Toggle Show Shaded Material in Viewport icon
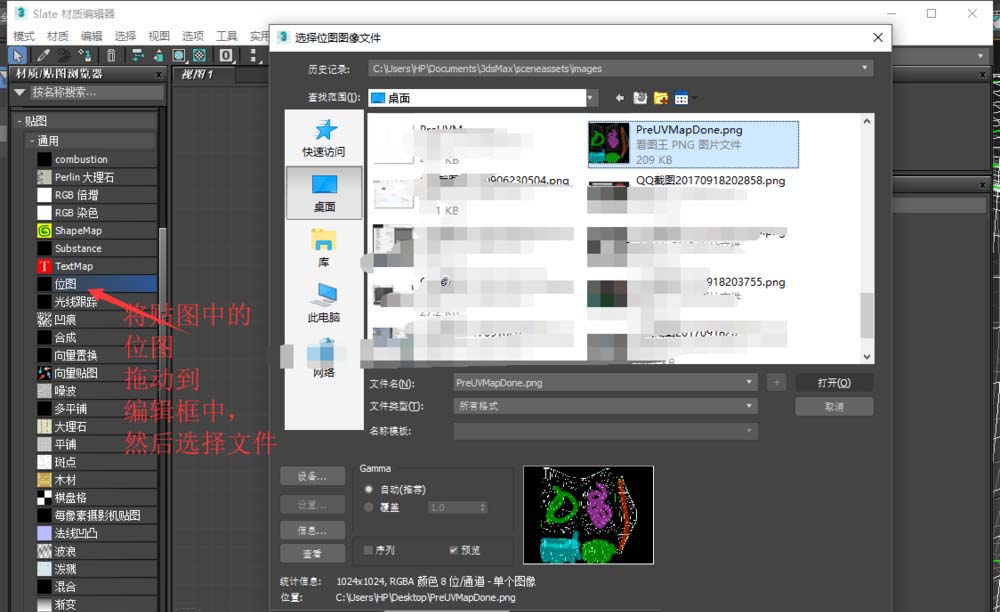This screenshot has height=612, width=1000. tap(179, 55)
